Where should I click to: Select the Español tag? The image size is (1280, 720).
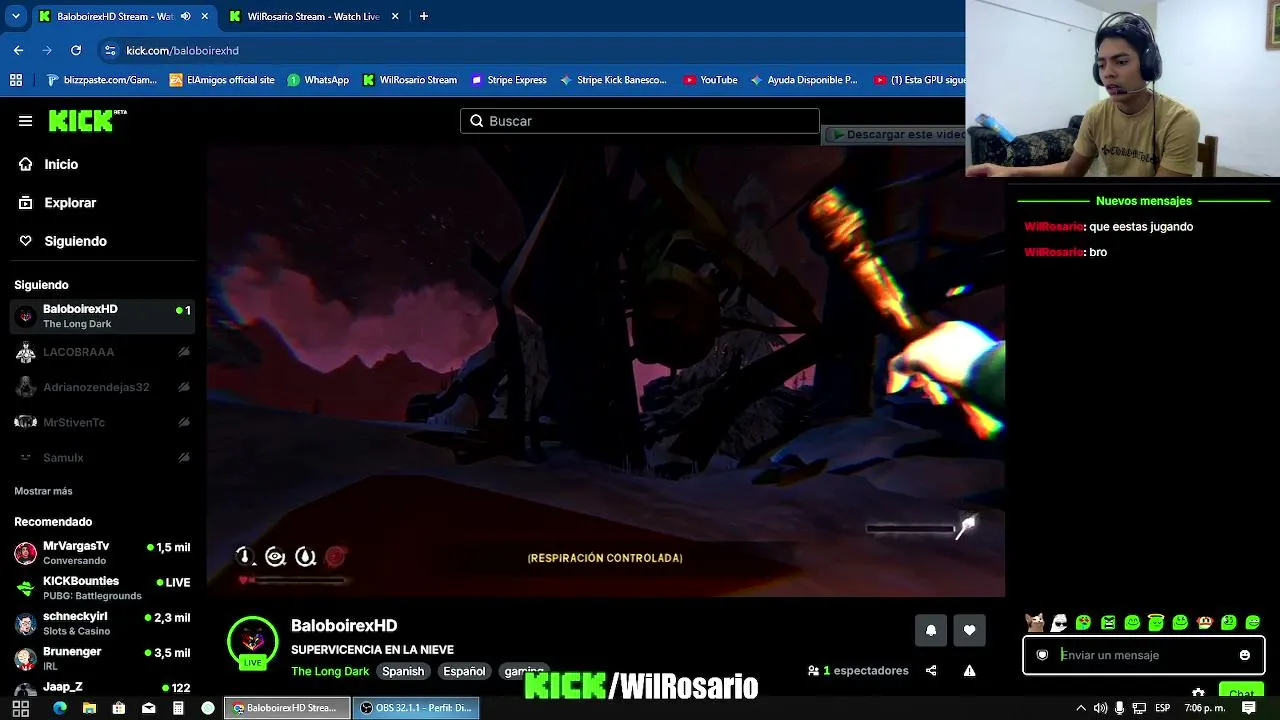point(464,671)
